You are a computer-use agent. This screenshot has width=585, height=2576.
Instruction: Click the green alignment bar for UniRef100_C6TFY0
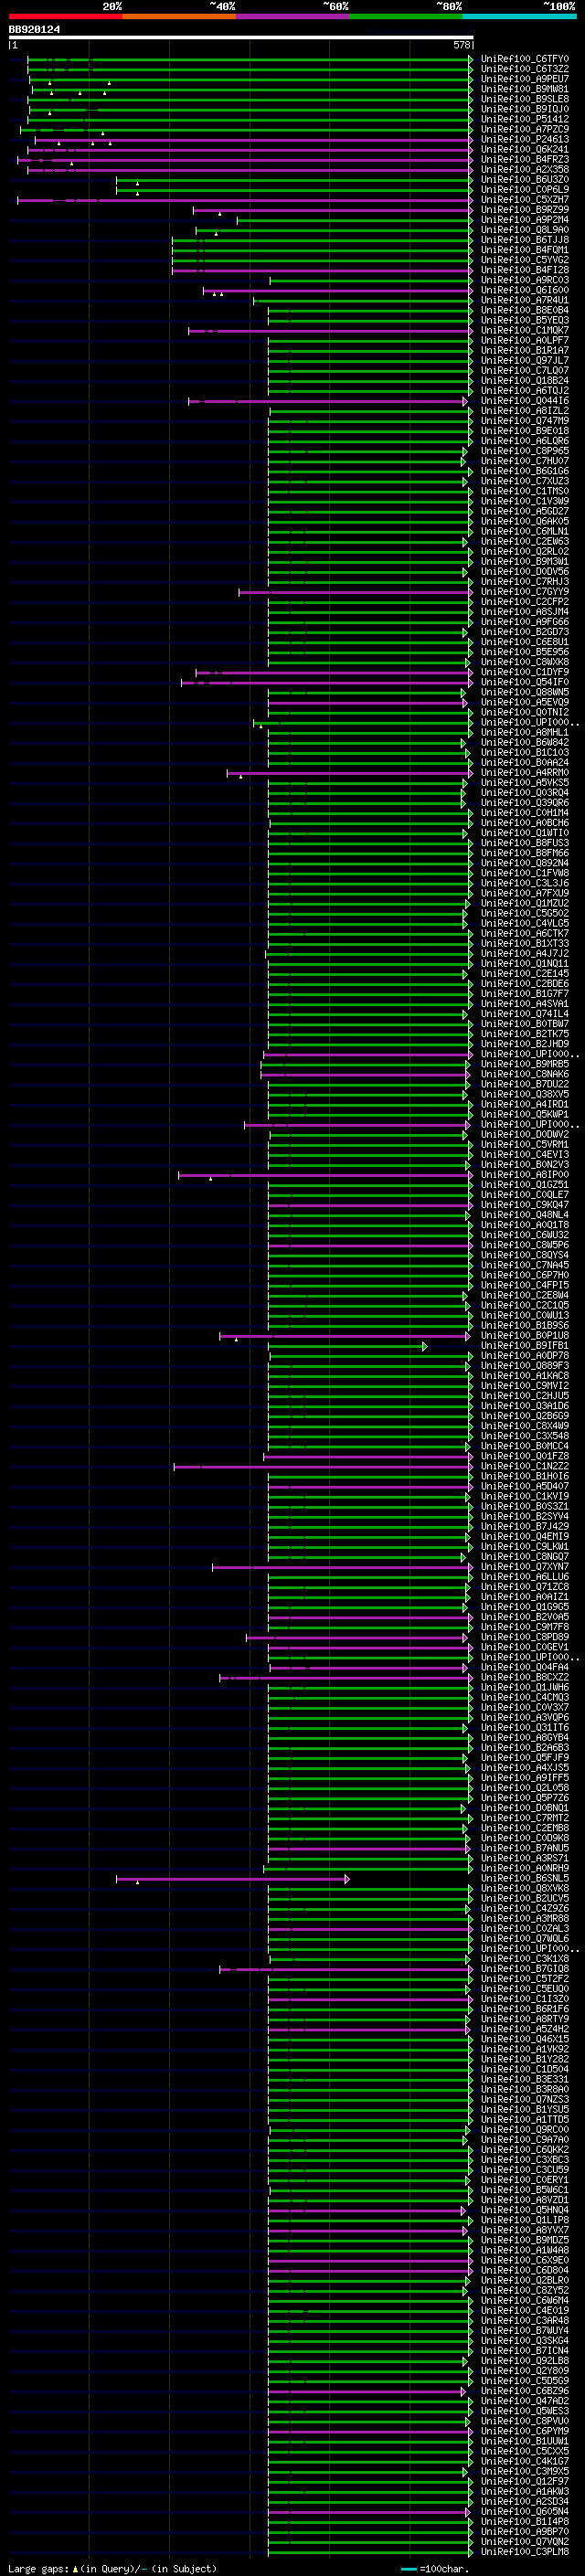point(250,60)
